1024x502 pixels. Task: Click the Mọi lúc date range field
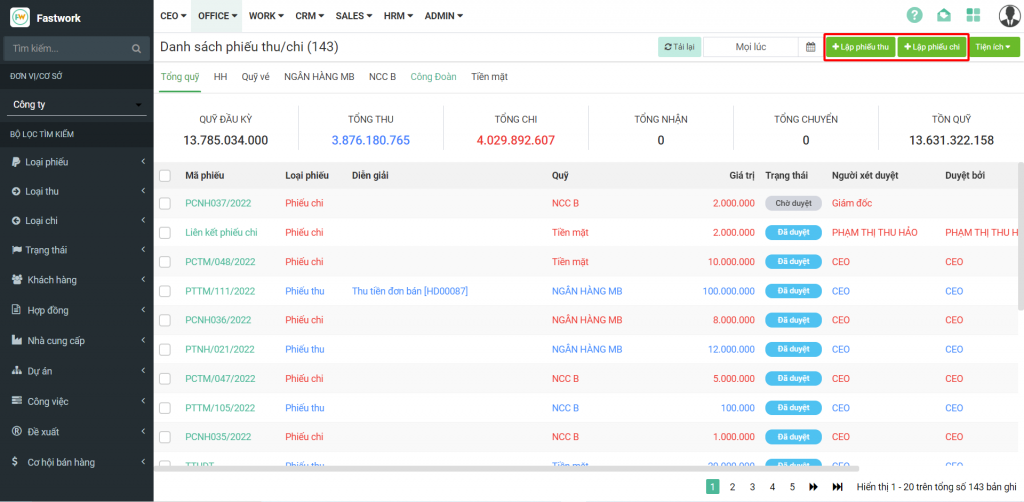(750, 47)
